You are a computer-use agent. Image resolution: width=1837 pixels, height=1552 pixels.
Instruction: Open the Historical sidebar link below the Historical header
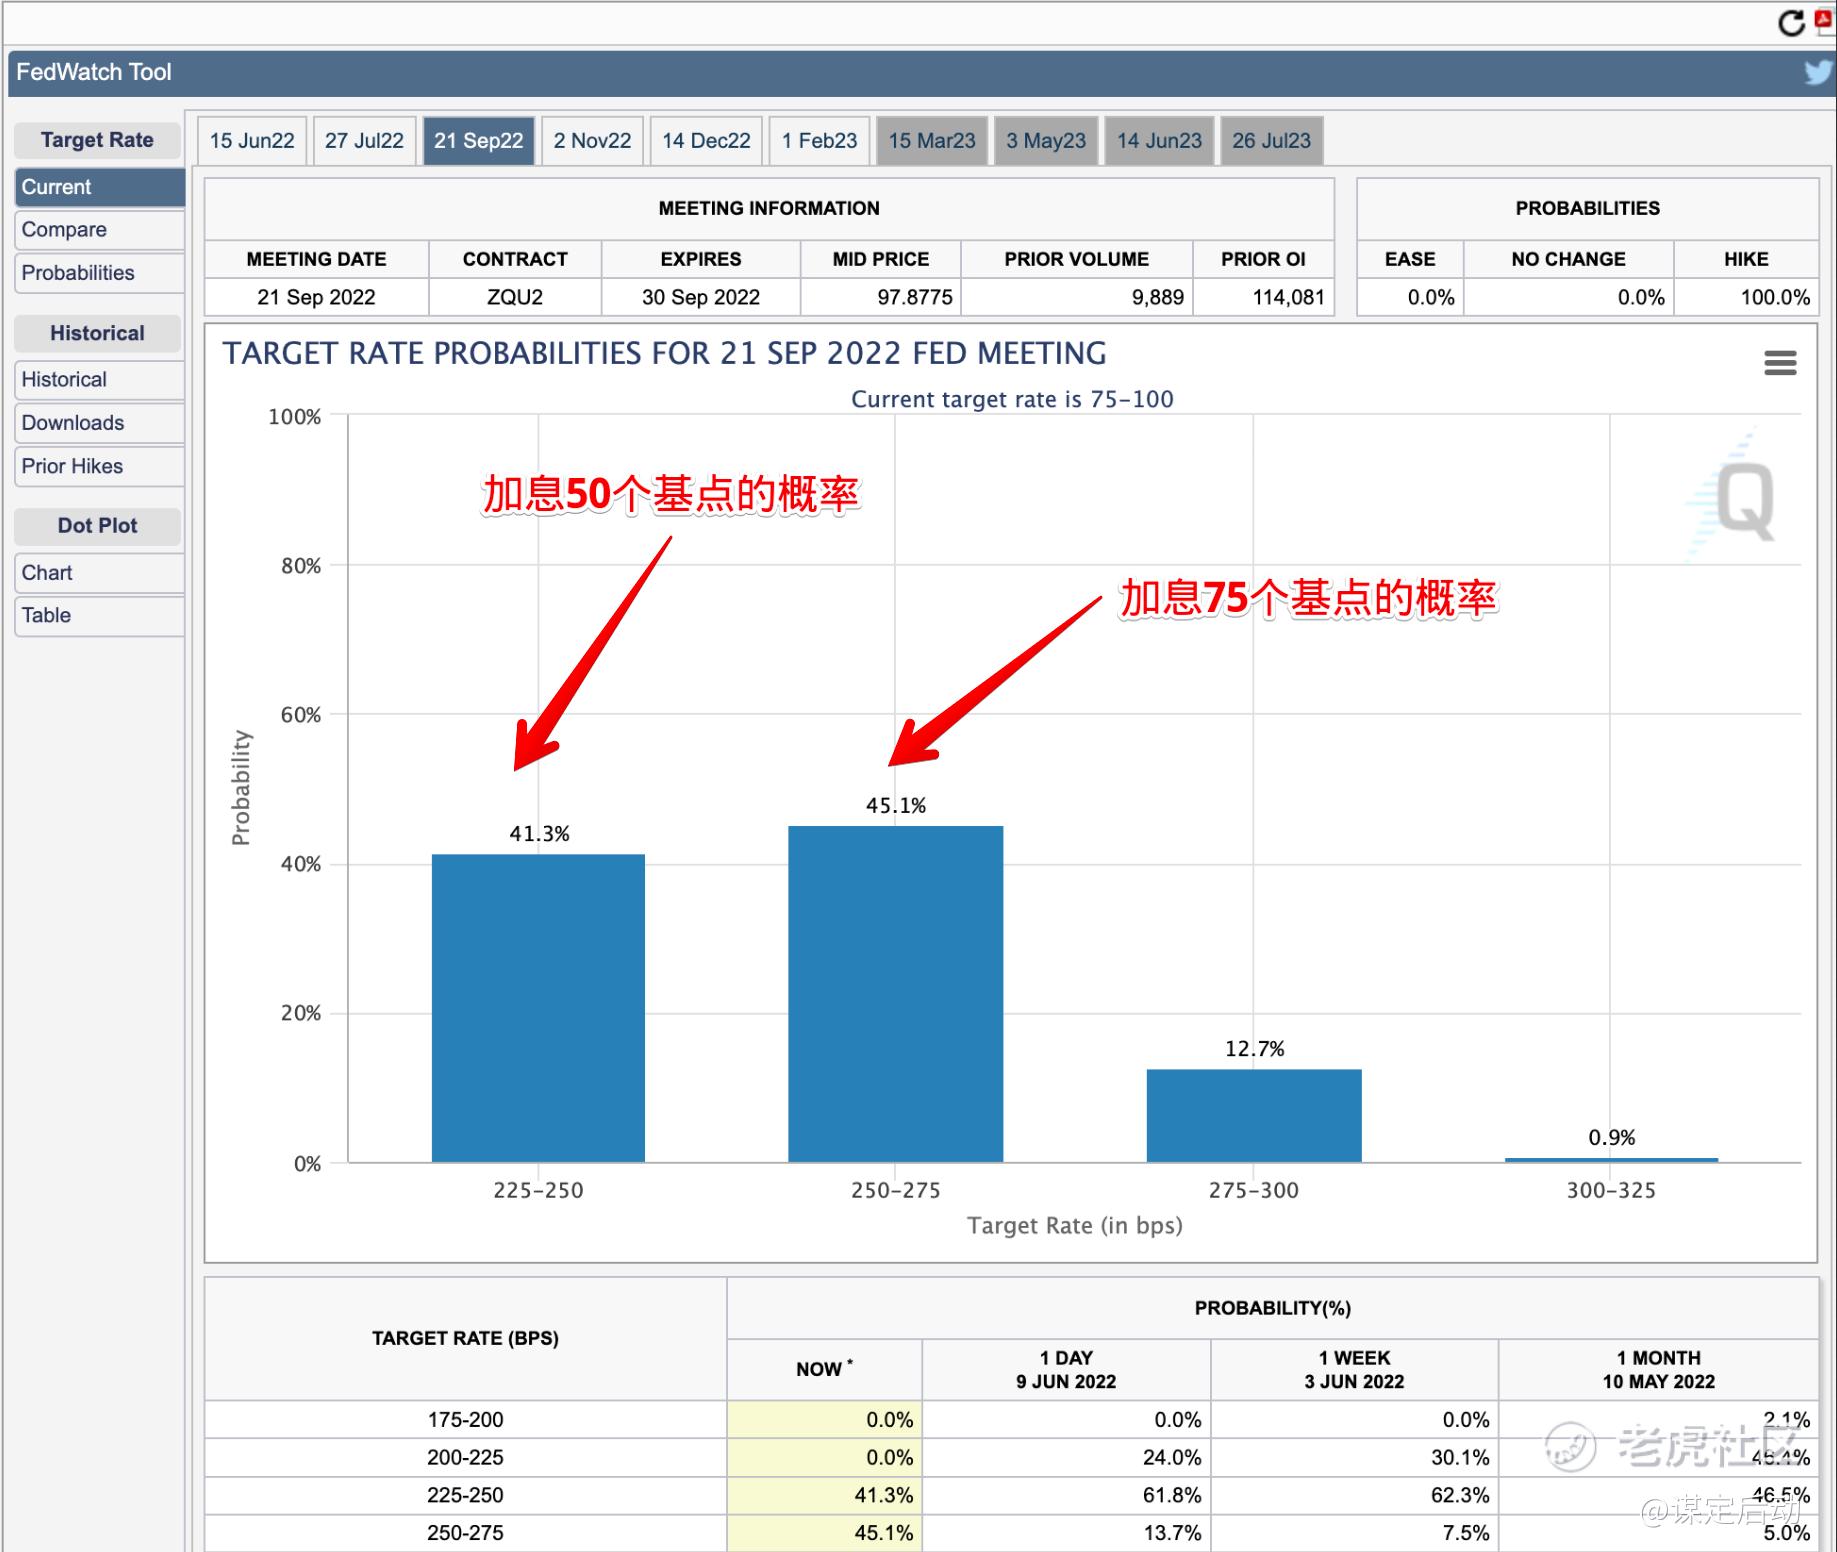100,380
